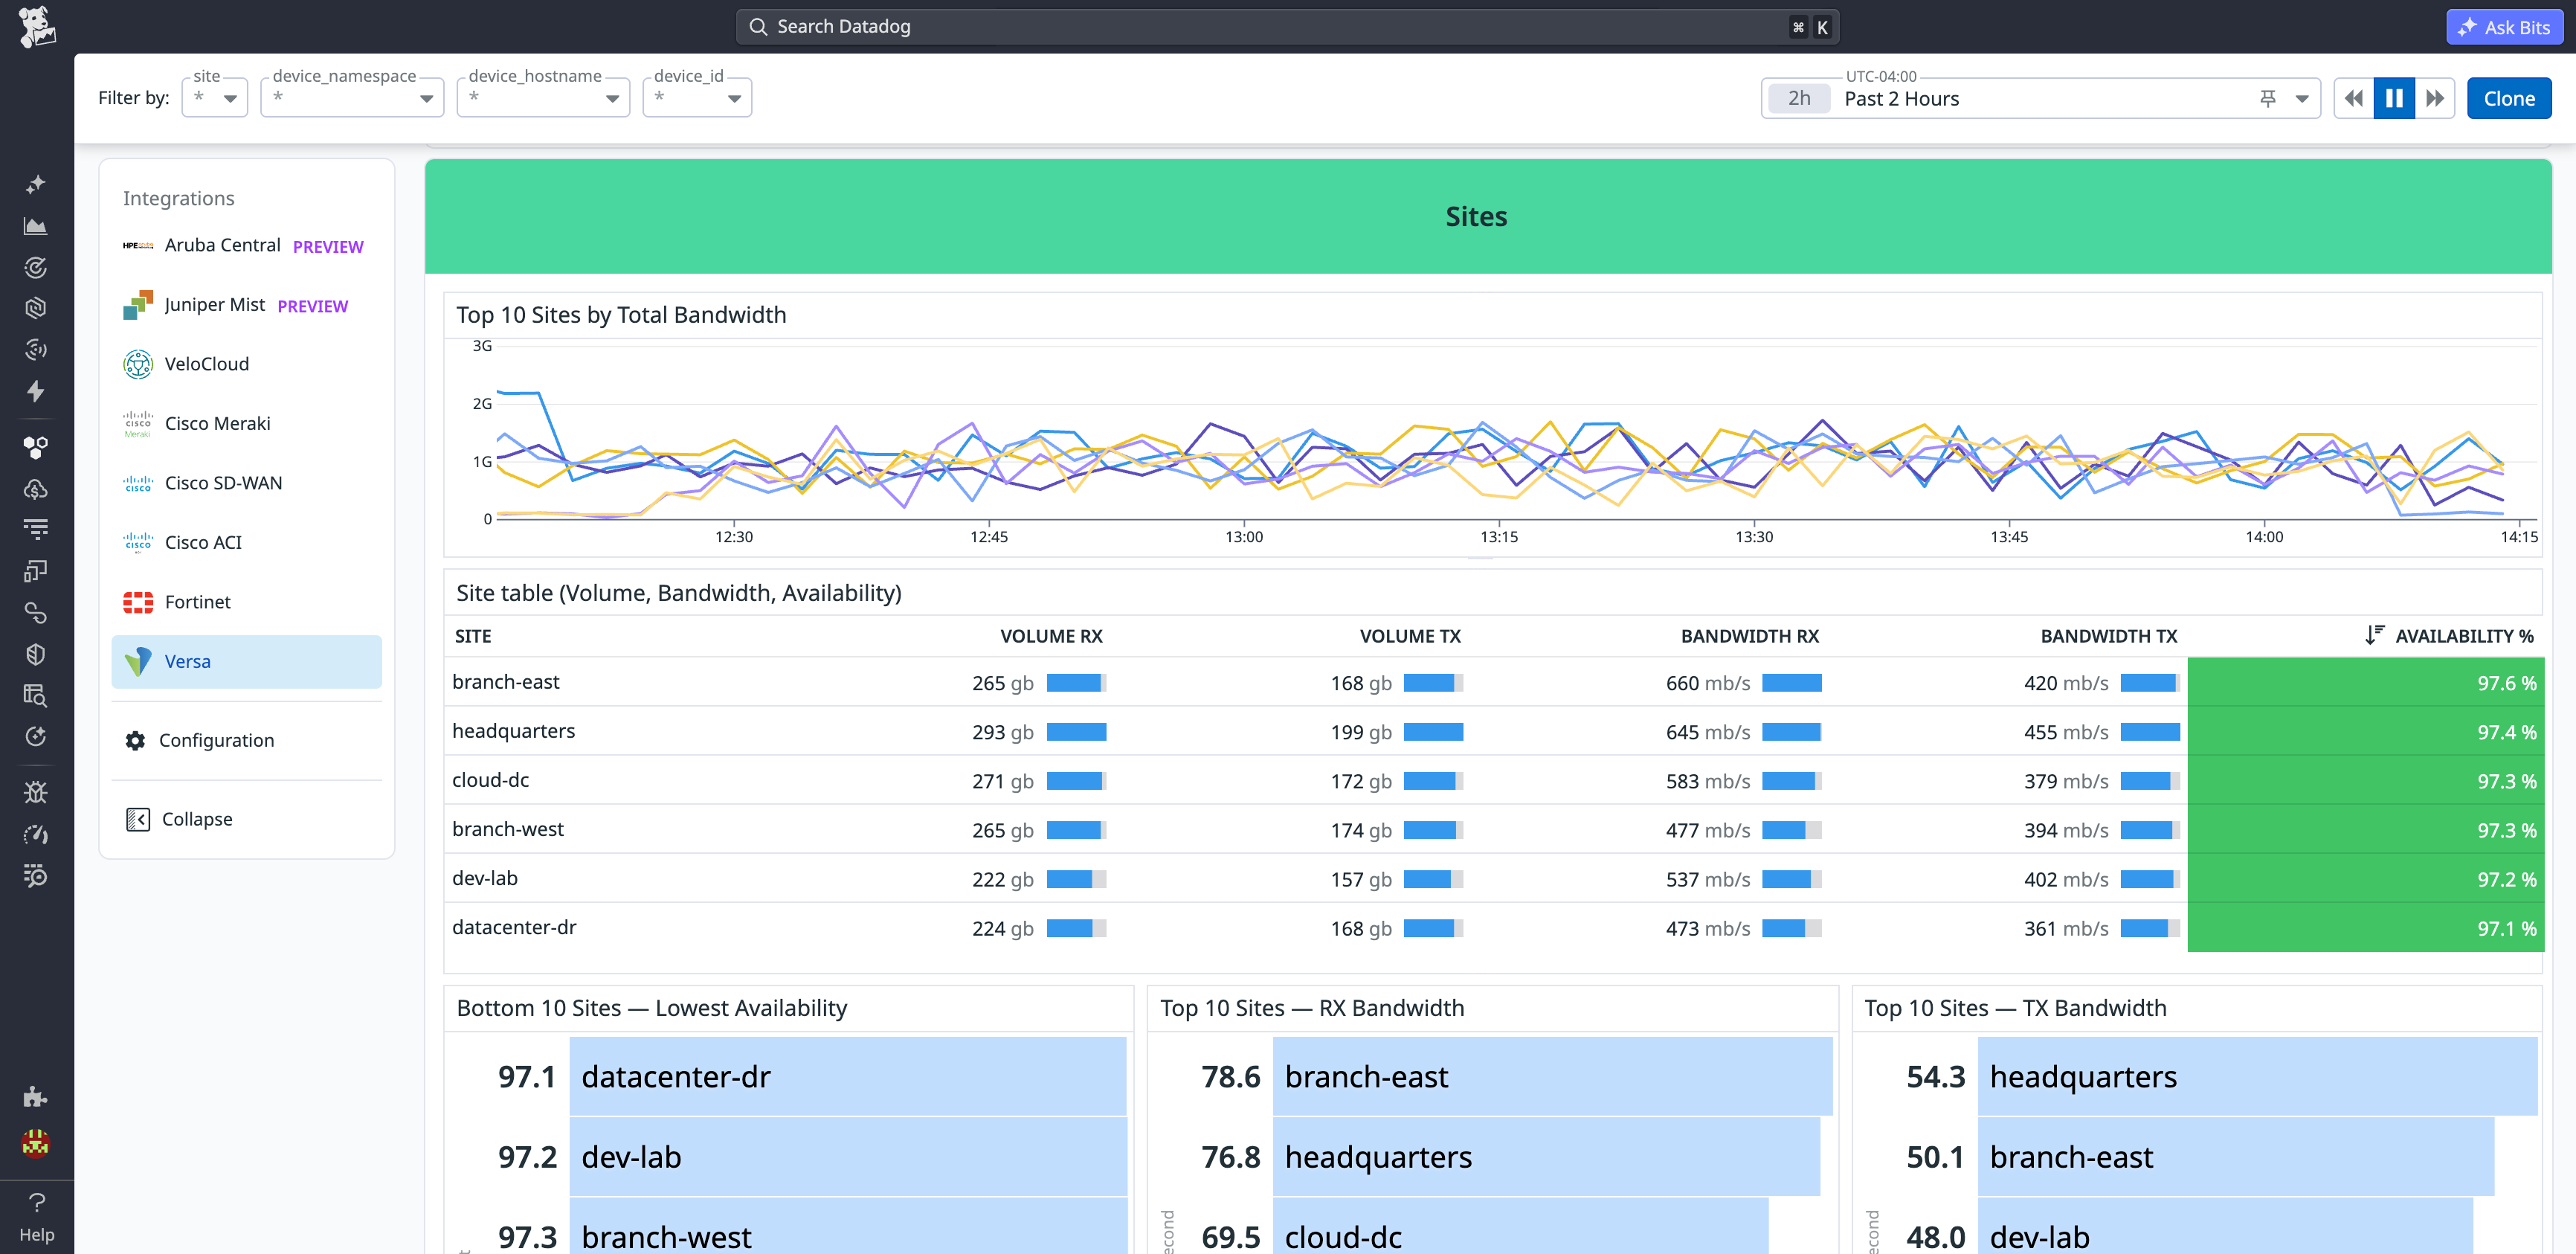Click the sort icon beside Availability %

pos(2375,635)
